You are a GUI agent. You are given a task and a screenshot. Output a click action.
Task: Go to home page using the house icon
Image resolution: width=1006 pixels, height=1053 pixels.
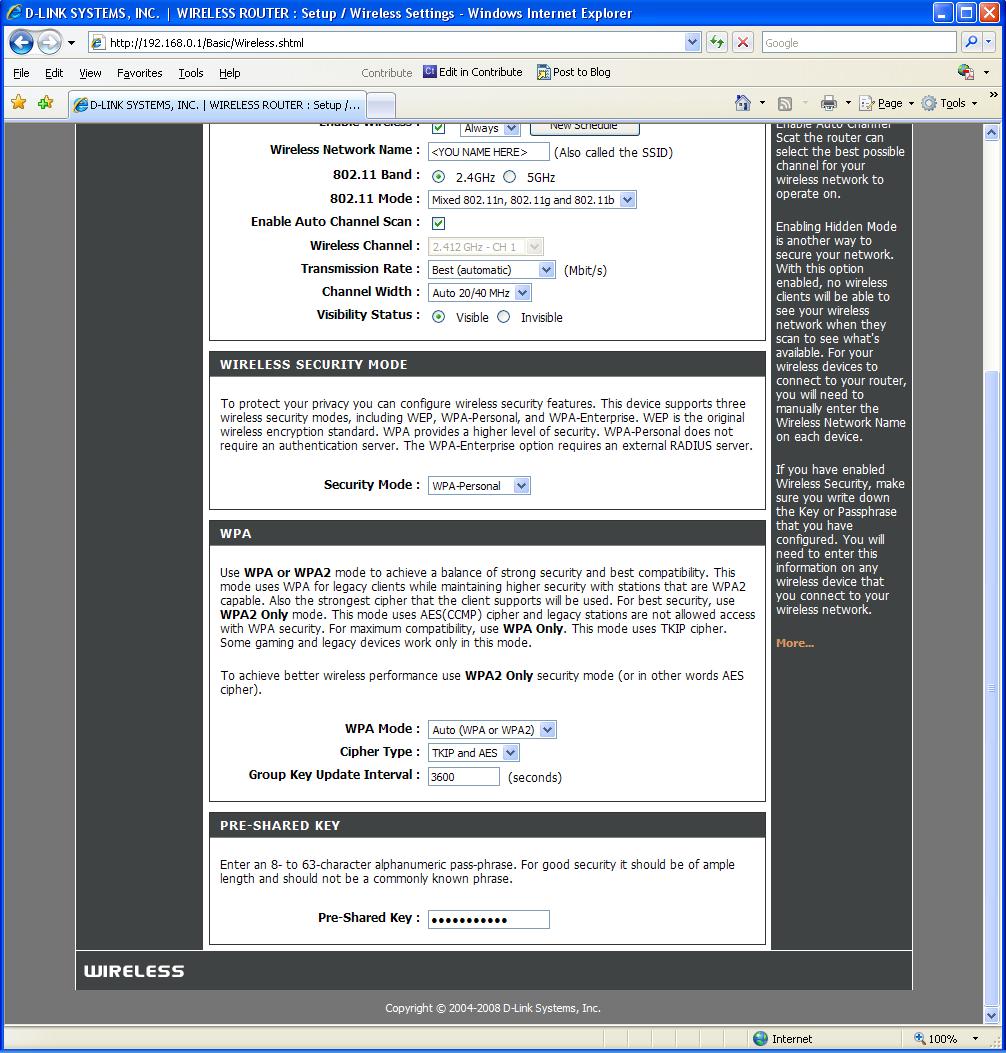point(743,103)
